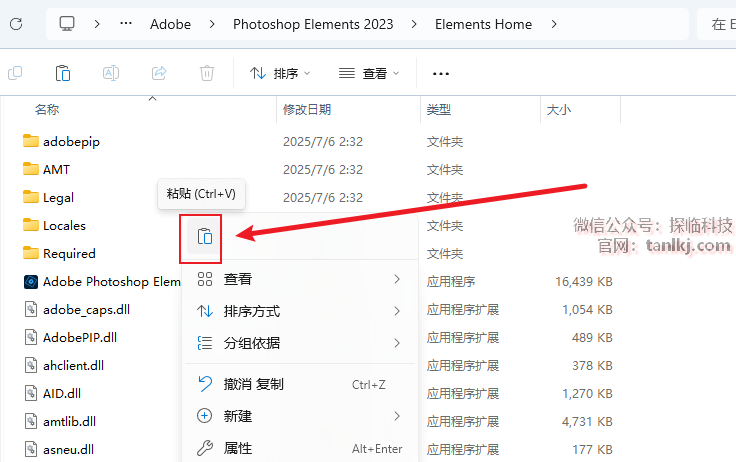Expand the chevron after Adobe breadcrumb
This screenshot has height=462, width=736.
pos(212,24)
